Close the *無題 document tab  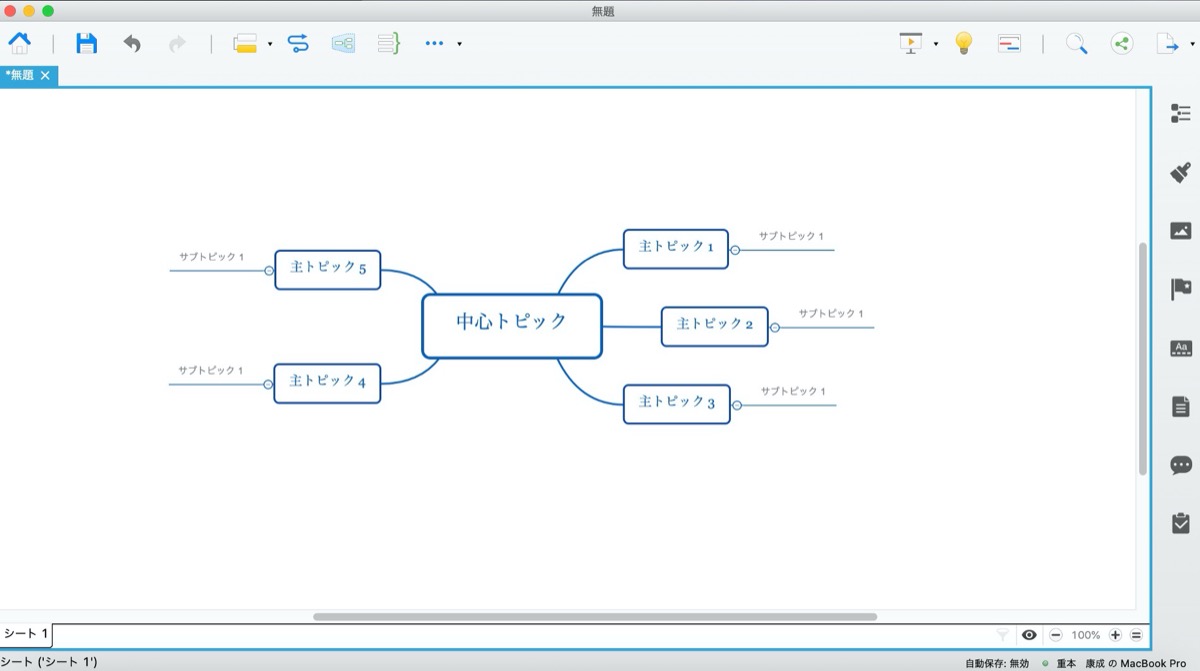click(x=45, y=75)
